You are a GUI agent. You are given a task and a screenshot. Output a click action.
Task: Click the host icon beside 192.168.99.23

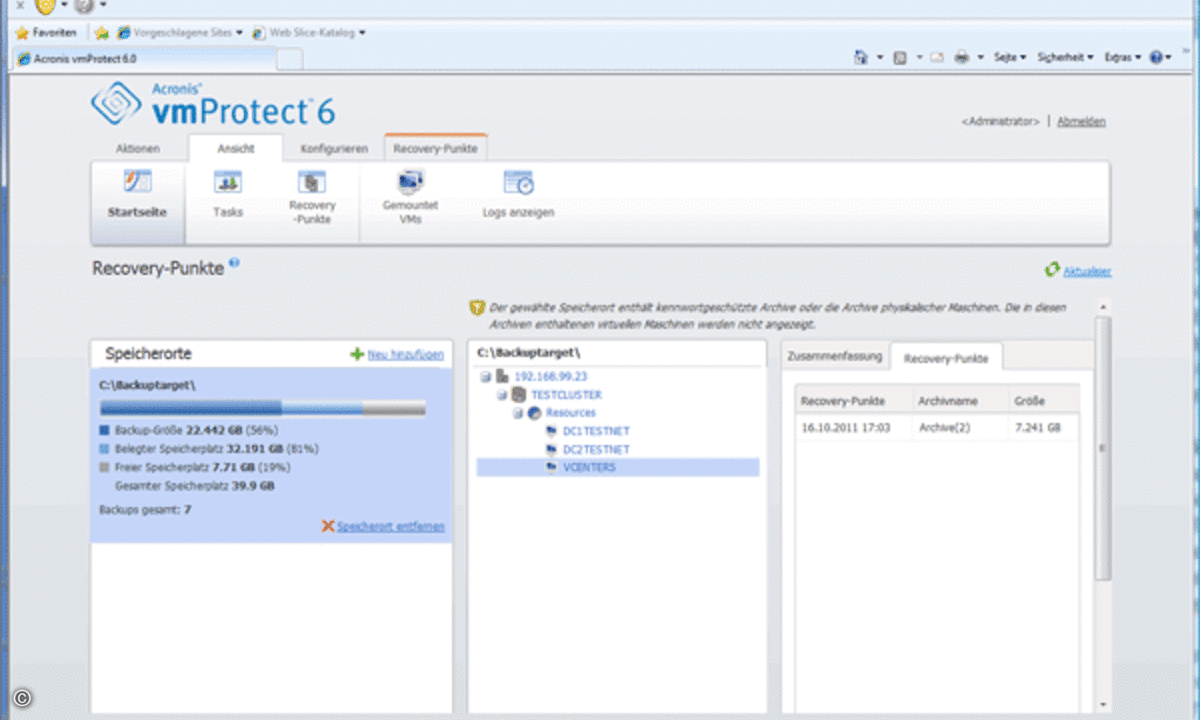click(x=503, y=376)
